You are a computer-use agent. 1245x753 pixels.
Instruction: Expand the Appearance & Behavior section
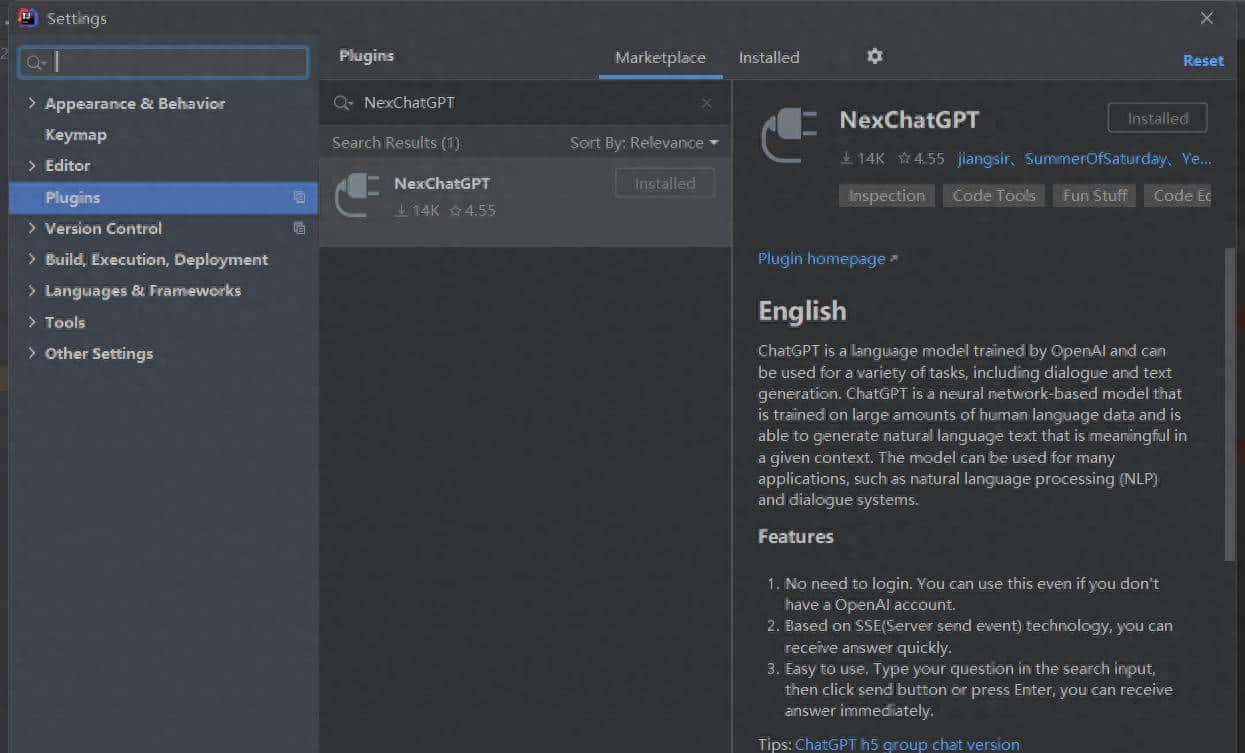32,104
